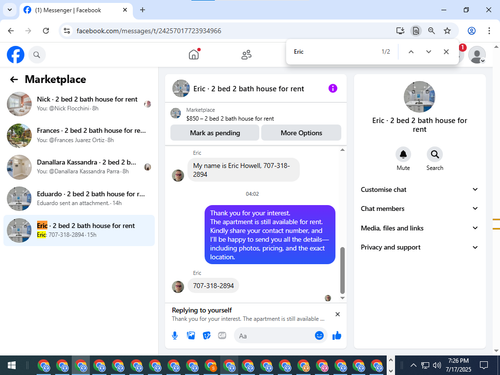Bookmark this page with the star icon
The height and width of the screenshot is (375, 500).
(447, 31)
